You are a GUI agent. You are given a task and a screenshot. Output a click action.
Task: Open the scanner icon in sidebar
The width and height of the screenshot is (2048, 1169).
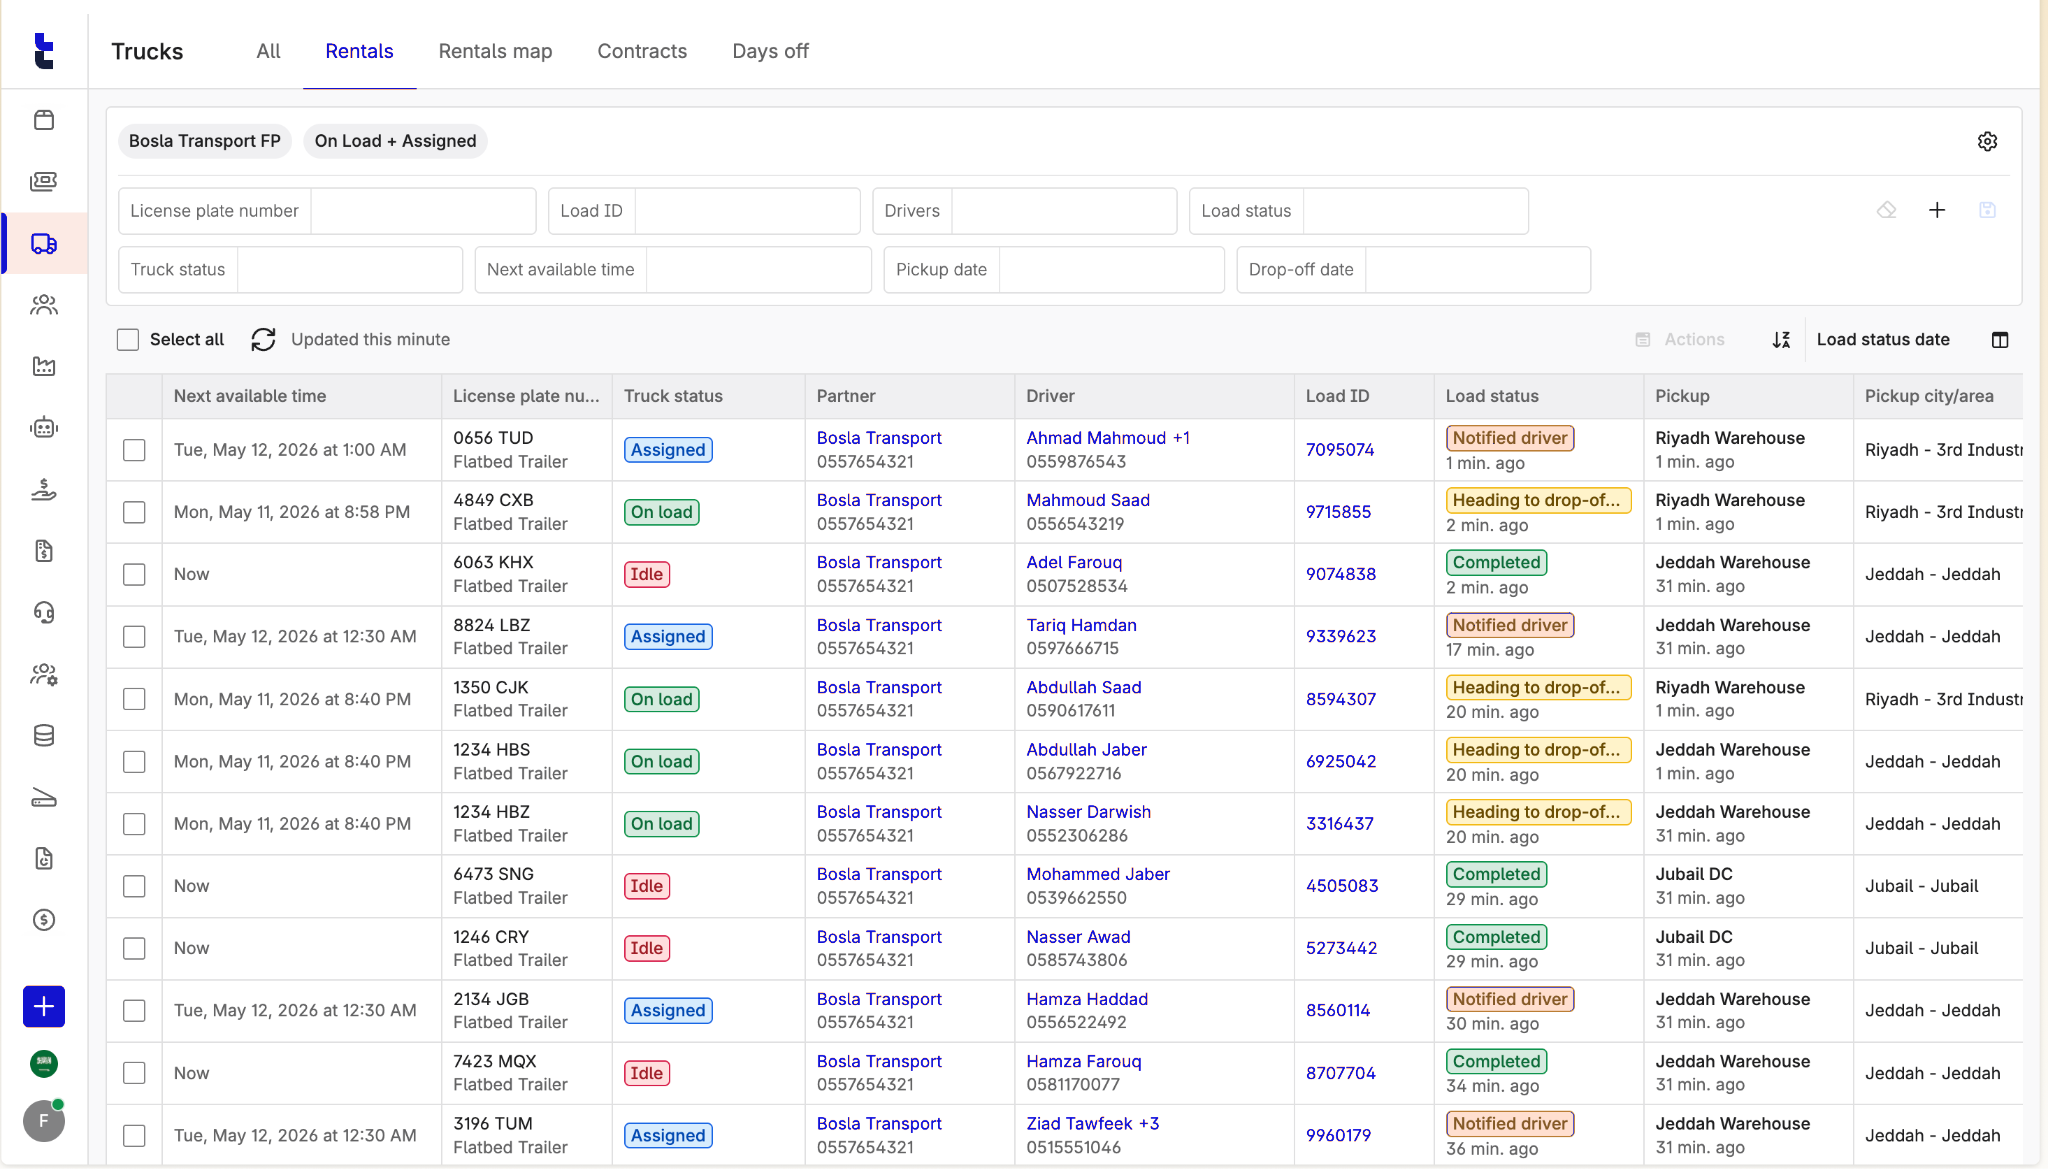[x=44, y=797]
